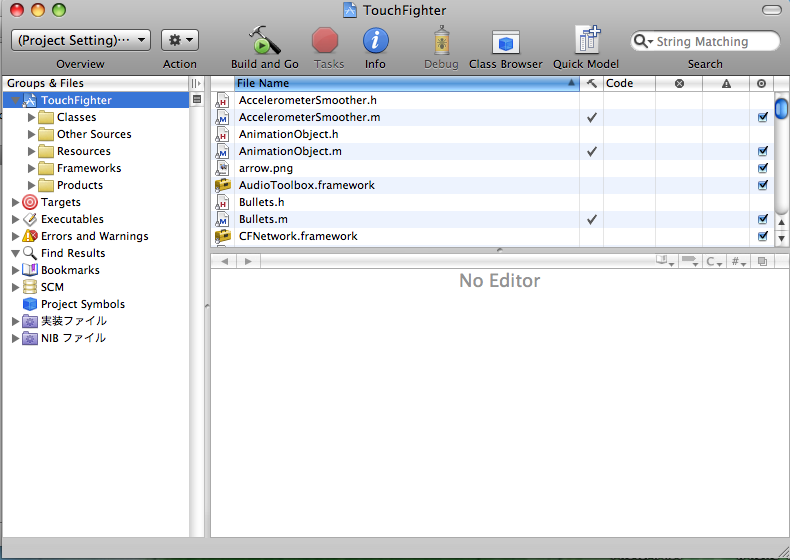
Task: Click the breakpoints popup in editor bar
Action: tap(689, 261)
